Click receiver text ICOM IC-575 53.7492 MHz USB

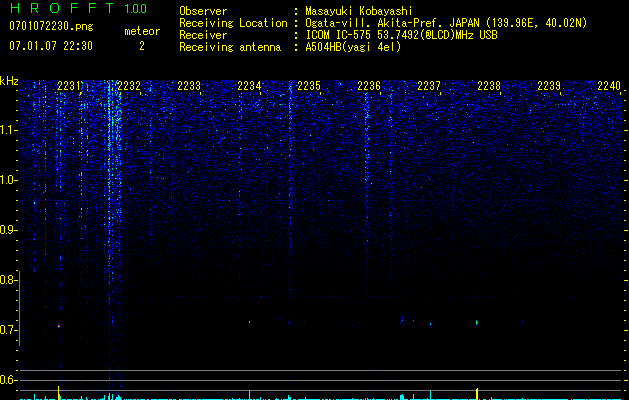401,35
